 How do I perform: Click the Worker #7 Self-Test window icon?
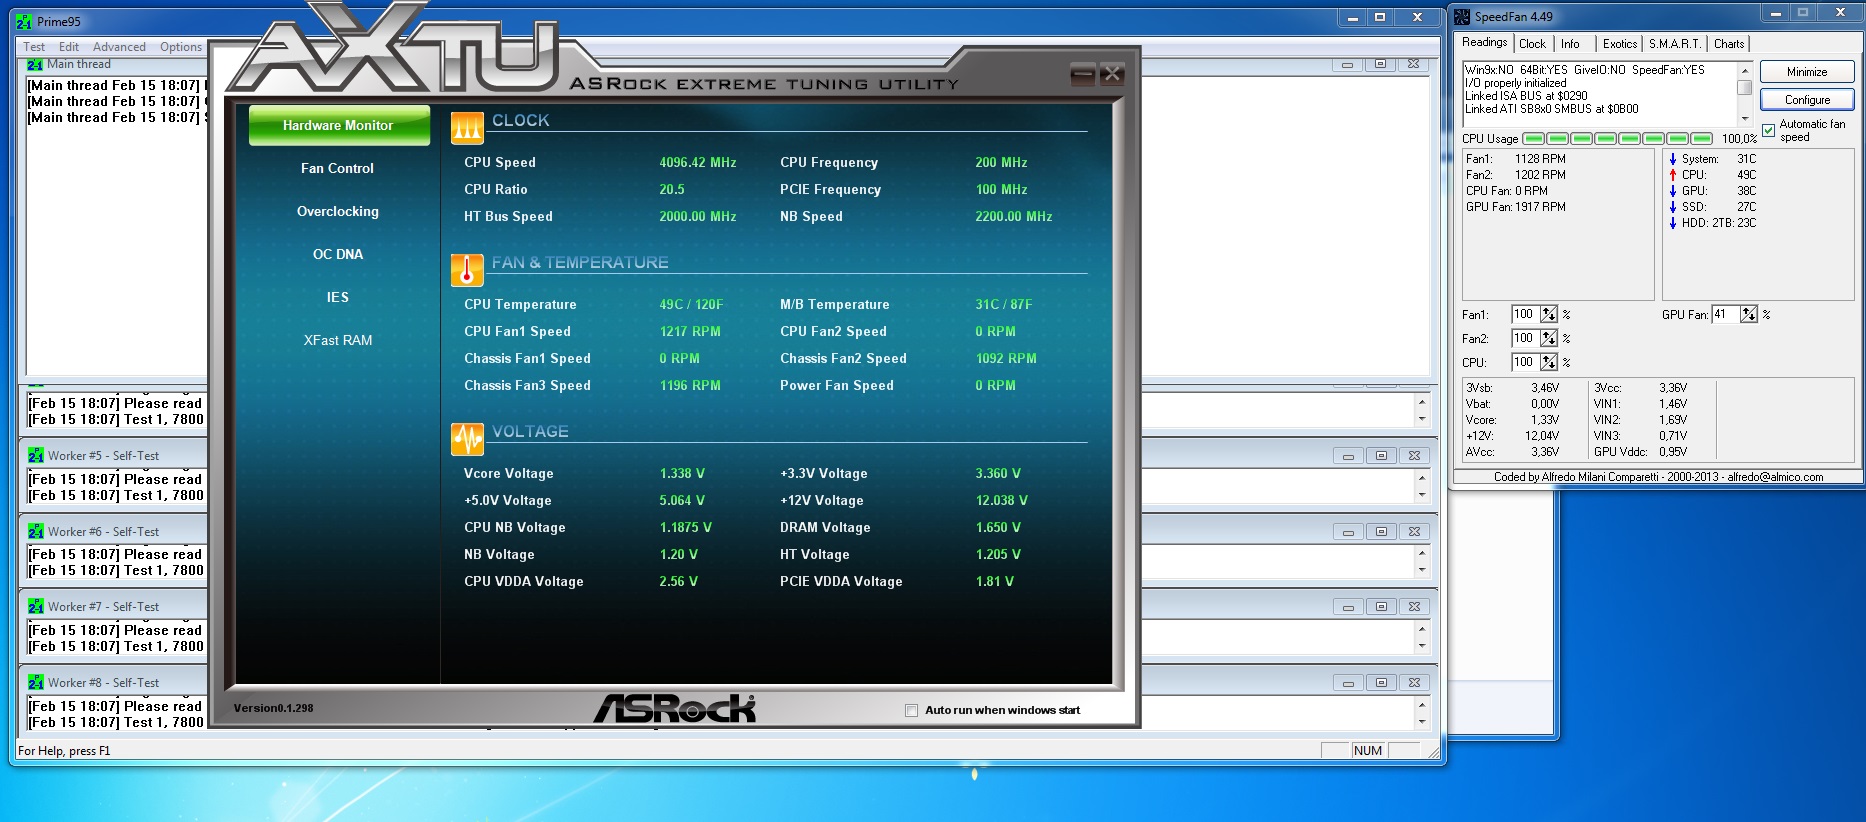pyautogui.click(x=36, y=607)
